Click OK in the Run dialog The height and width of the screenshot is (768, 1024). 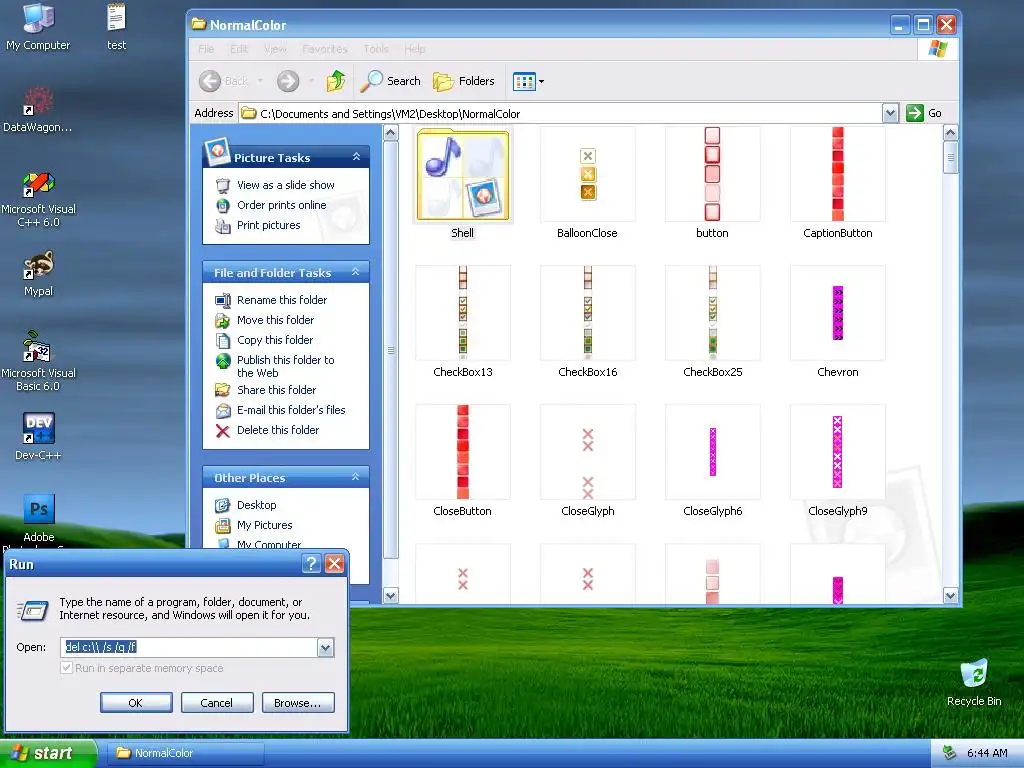[x=136, y=703]
